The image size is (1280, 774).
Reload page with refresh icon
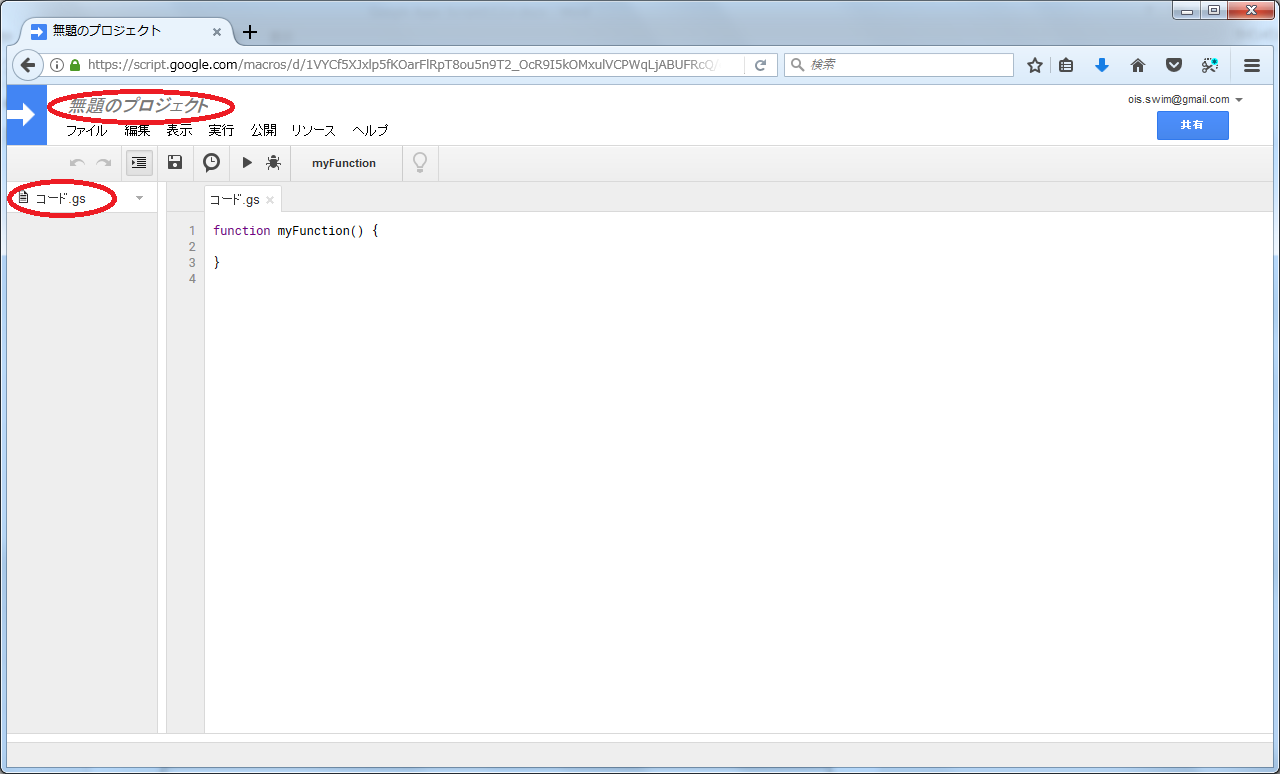tap(760, 65)
